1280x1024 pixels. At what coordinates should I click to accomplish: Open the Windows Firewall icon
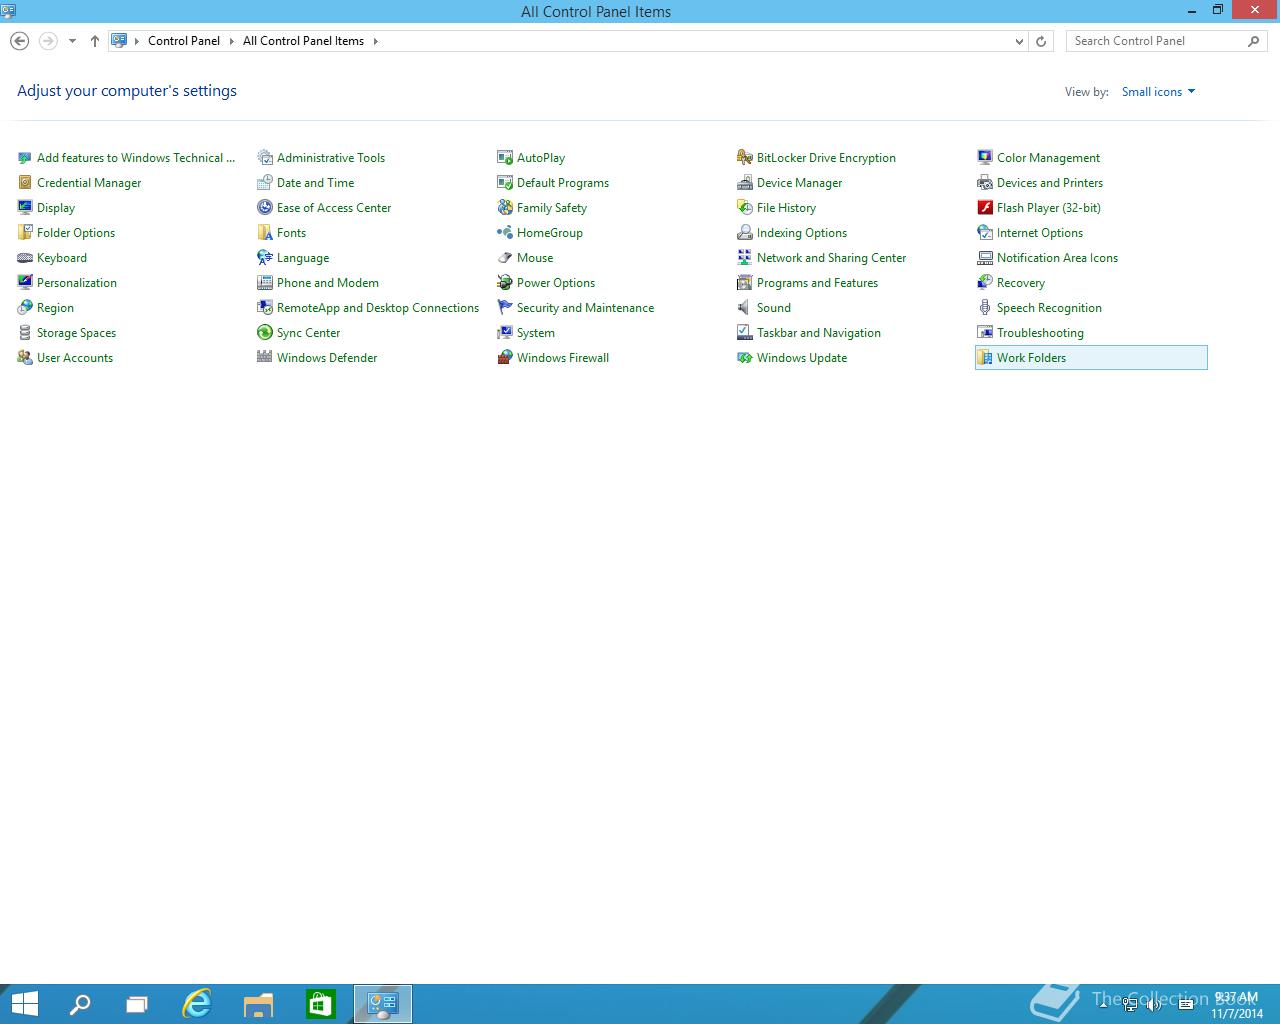505,358
